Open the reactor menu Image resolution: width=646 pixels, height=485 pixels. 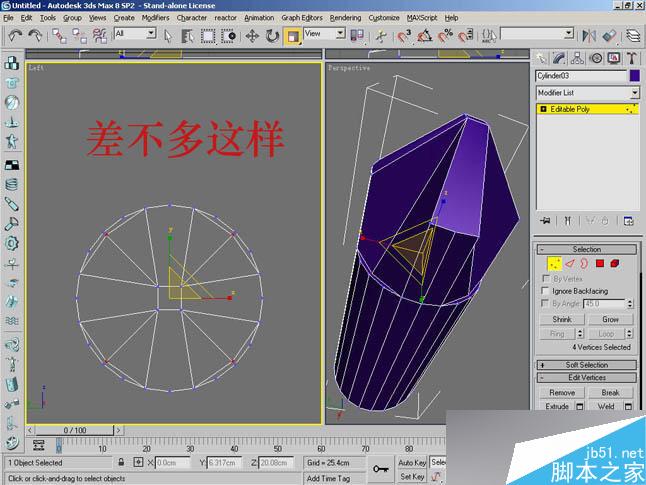(x=225, y=18)
